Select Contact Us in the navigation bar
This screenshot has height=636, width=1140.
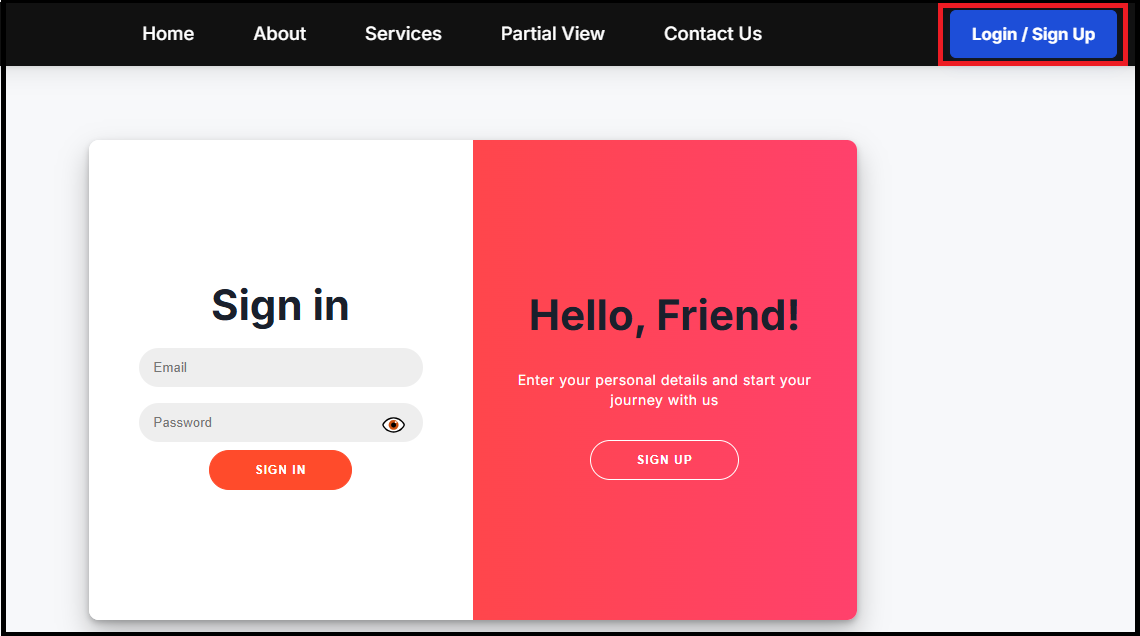point(712,34)
